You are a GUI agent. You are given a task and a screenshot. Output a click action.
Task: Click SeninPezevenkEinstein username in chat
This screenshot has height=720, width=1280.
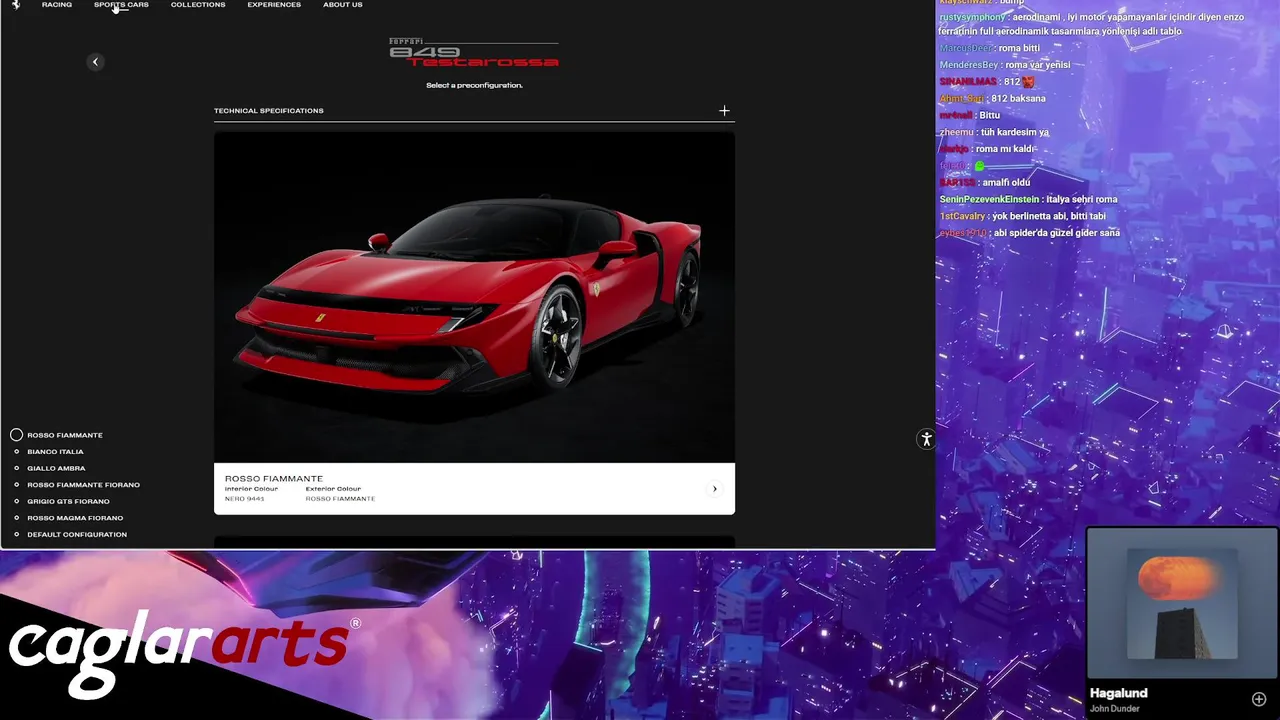[989, 199]
